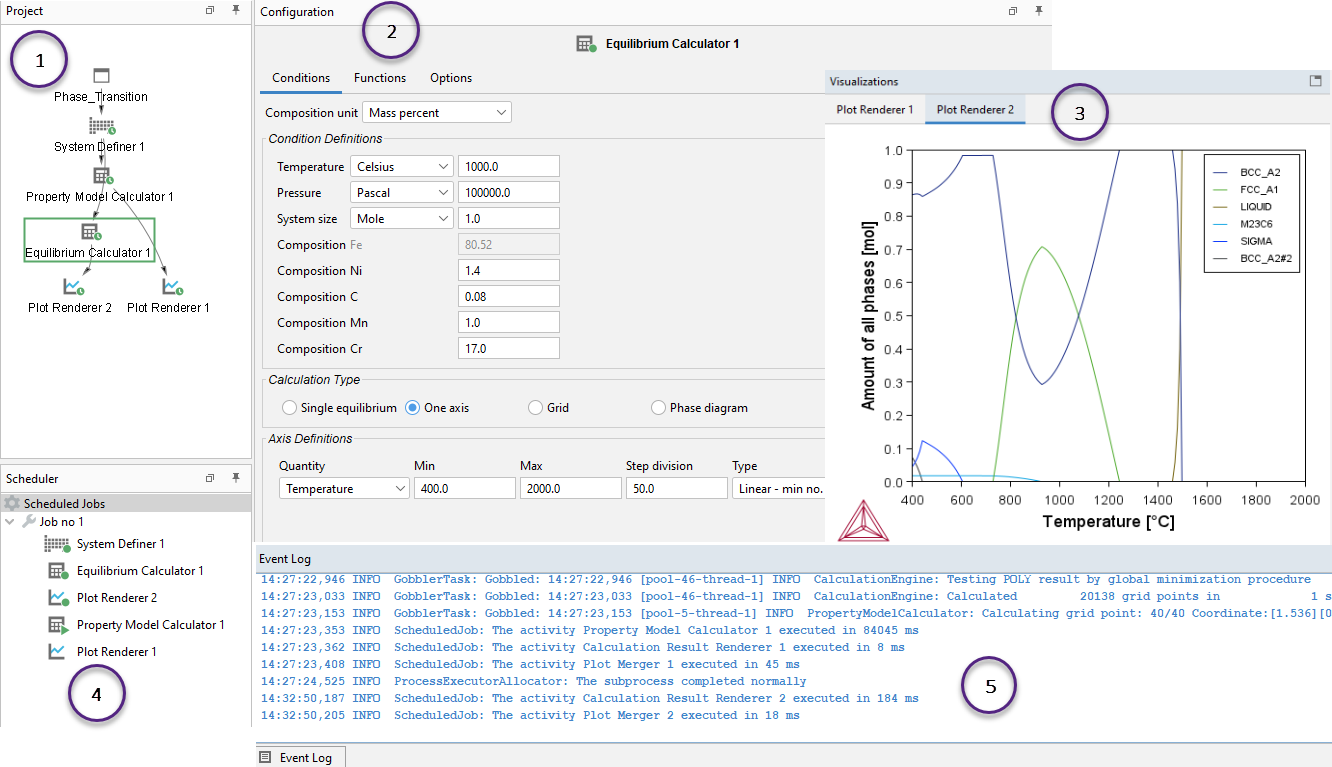Click Equilibrium Calculator 1 icon in Scheduler
The height and width of the screenshot is (767, 1332).
(x=57, y=571)
